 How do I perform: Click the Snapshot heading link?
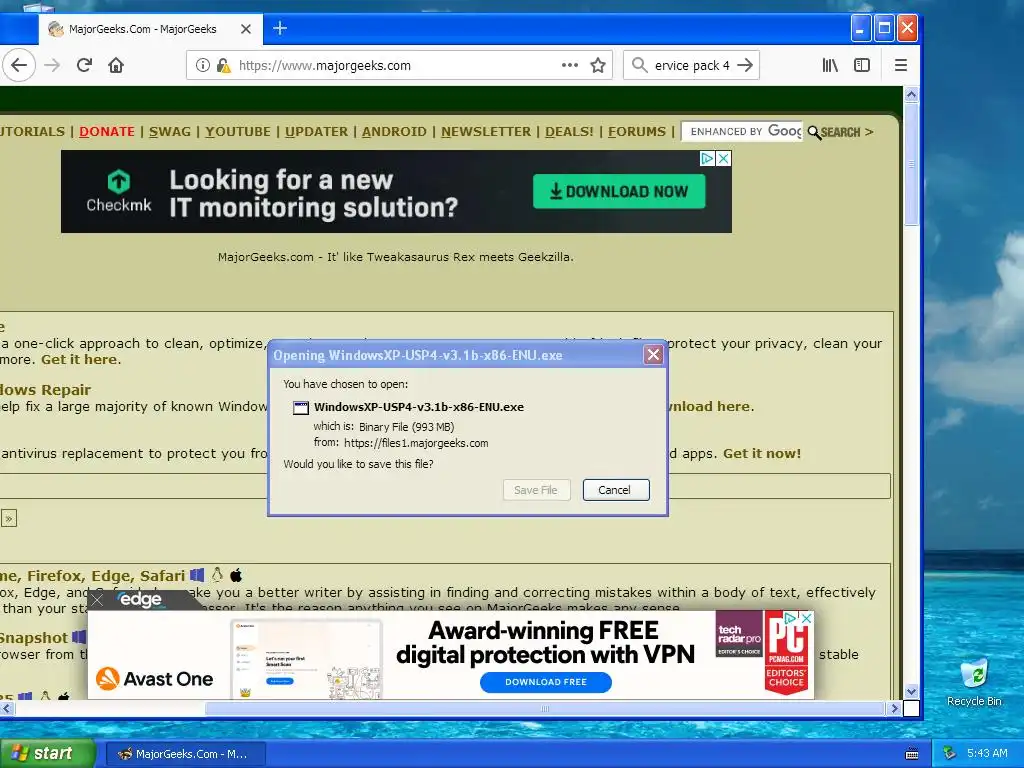click(34, 637)
